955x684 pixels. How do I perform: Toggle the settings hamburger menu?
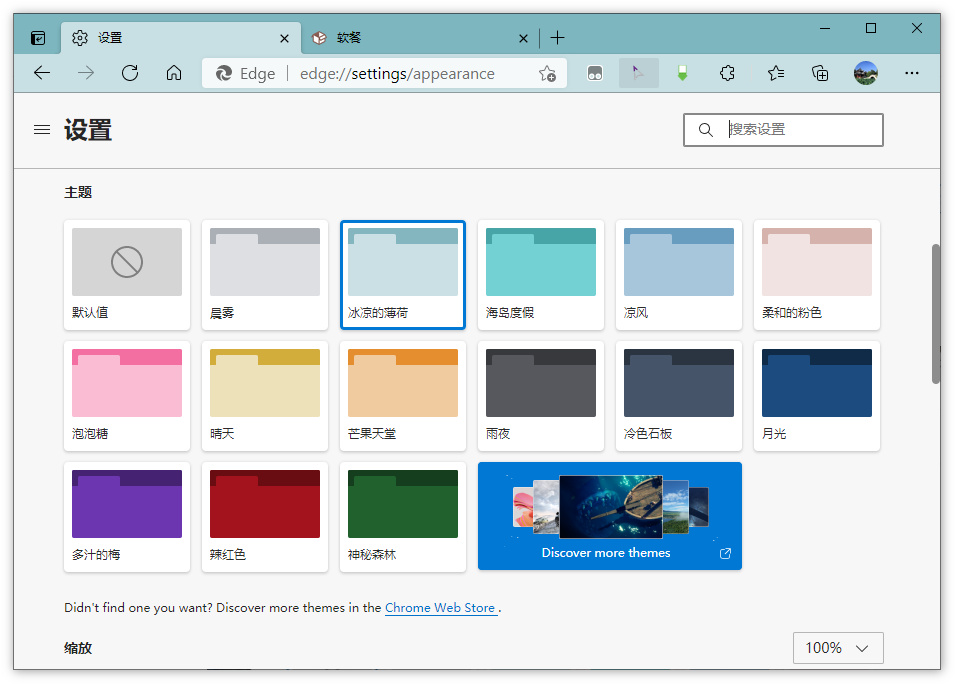(x=42, y=129)
